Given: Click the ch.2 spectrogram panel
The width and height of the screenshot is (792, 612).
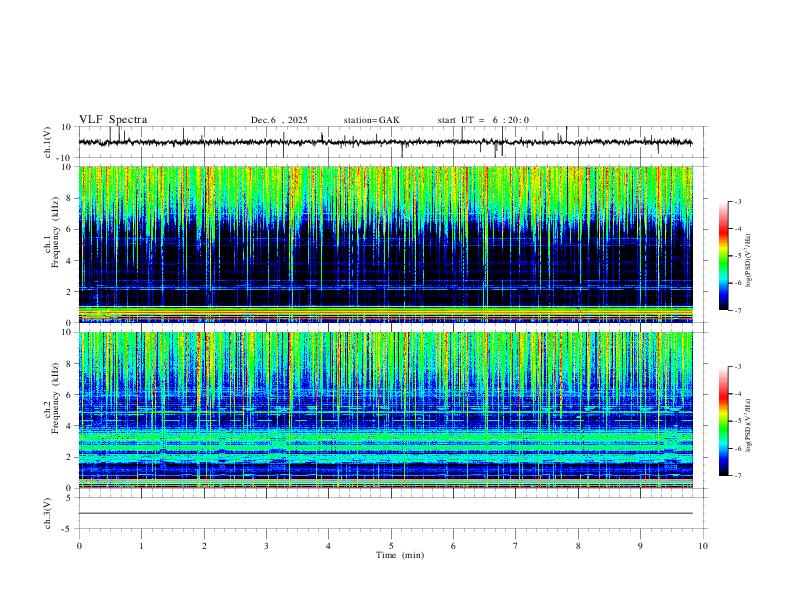Looking at the screenshot, I should tap(385, 410).
